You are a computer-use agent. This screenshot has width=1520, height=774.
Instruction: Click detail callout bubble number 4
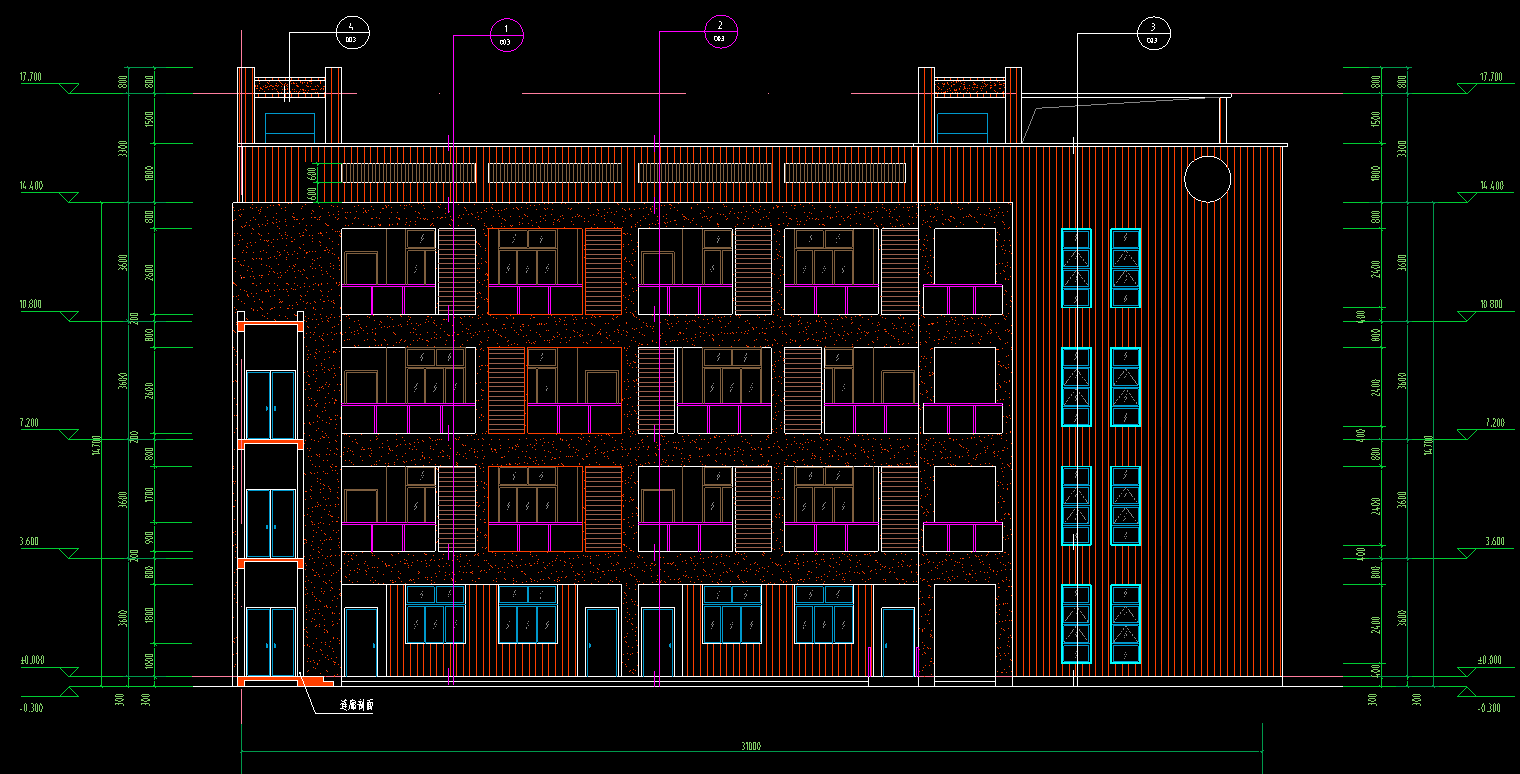352,32
